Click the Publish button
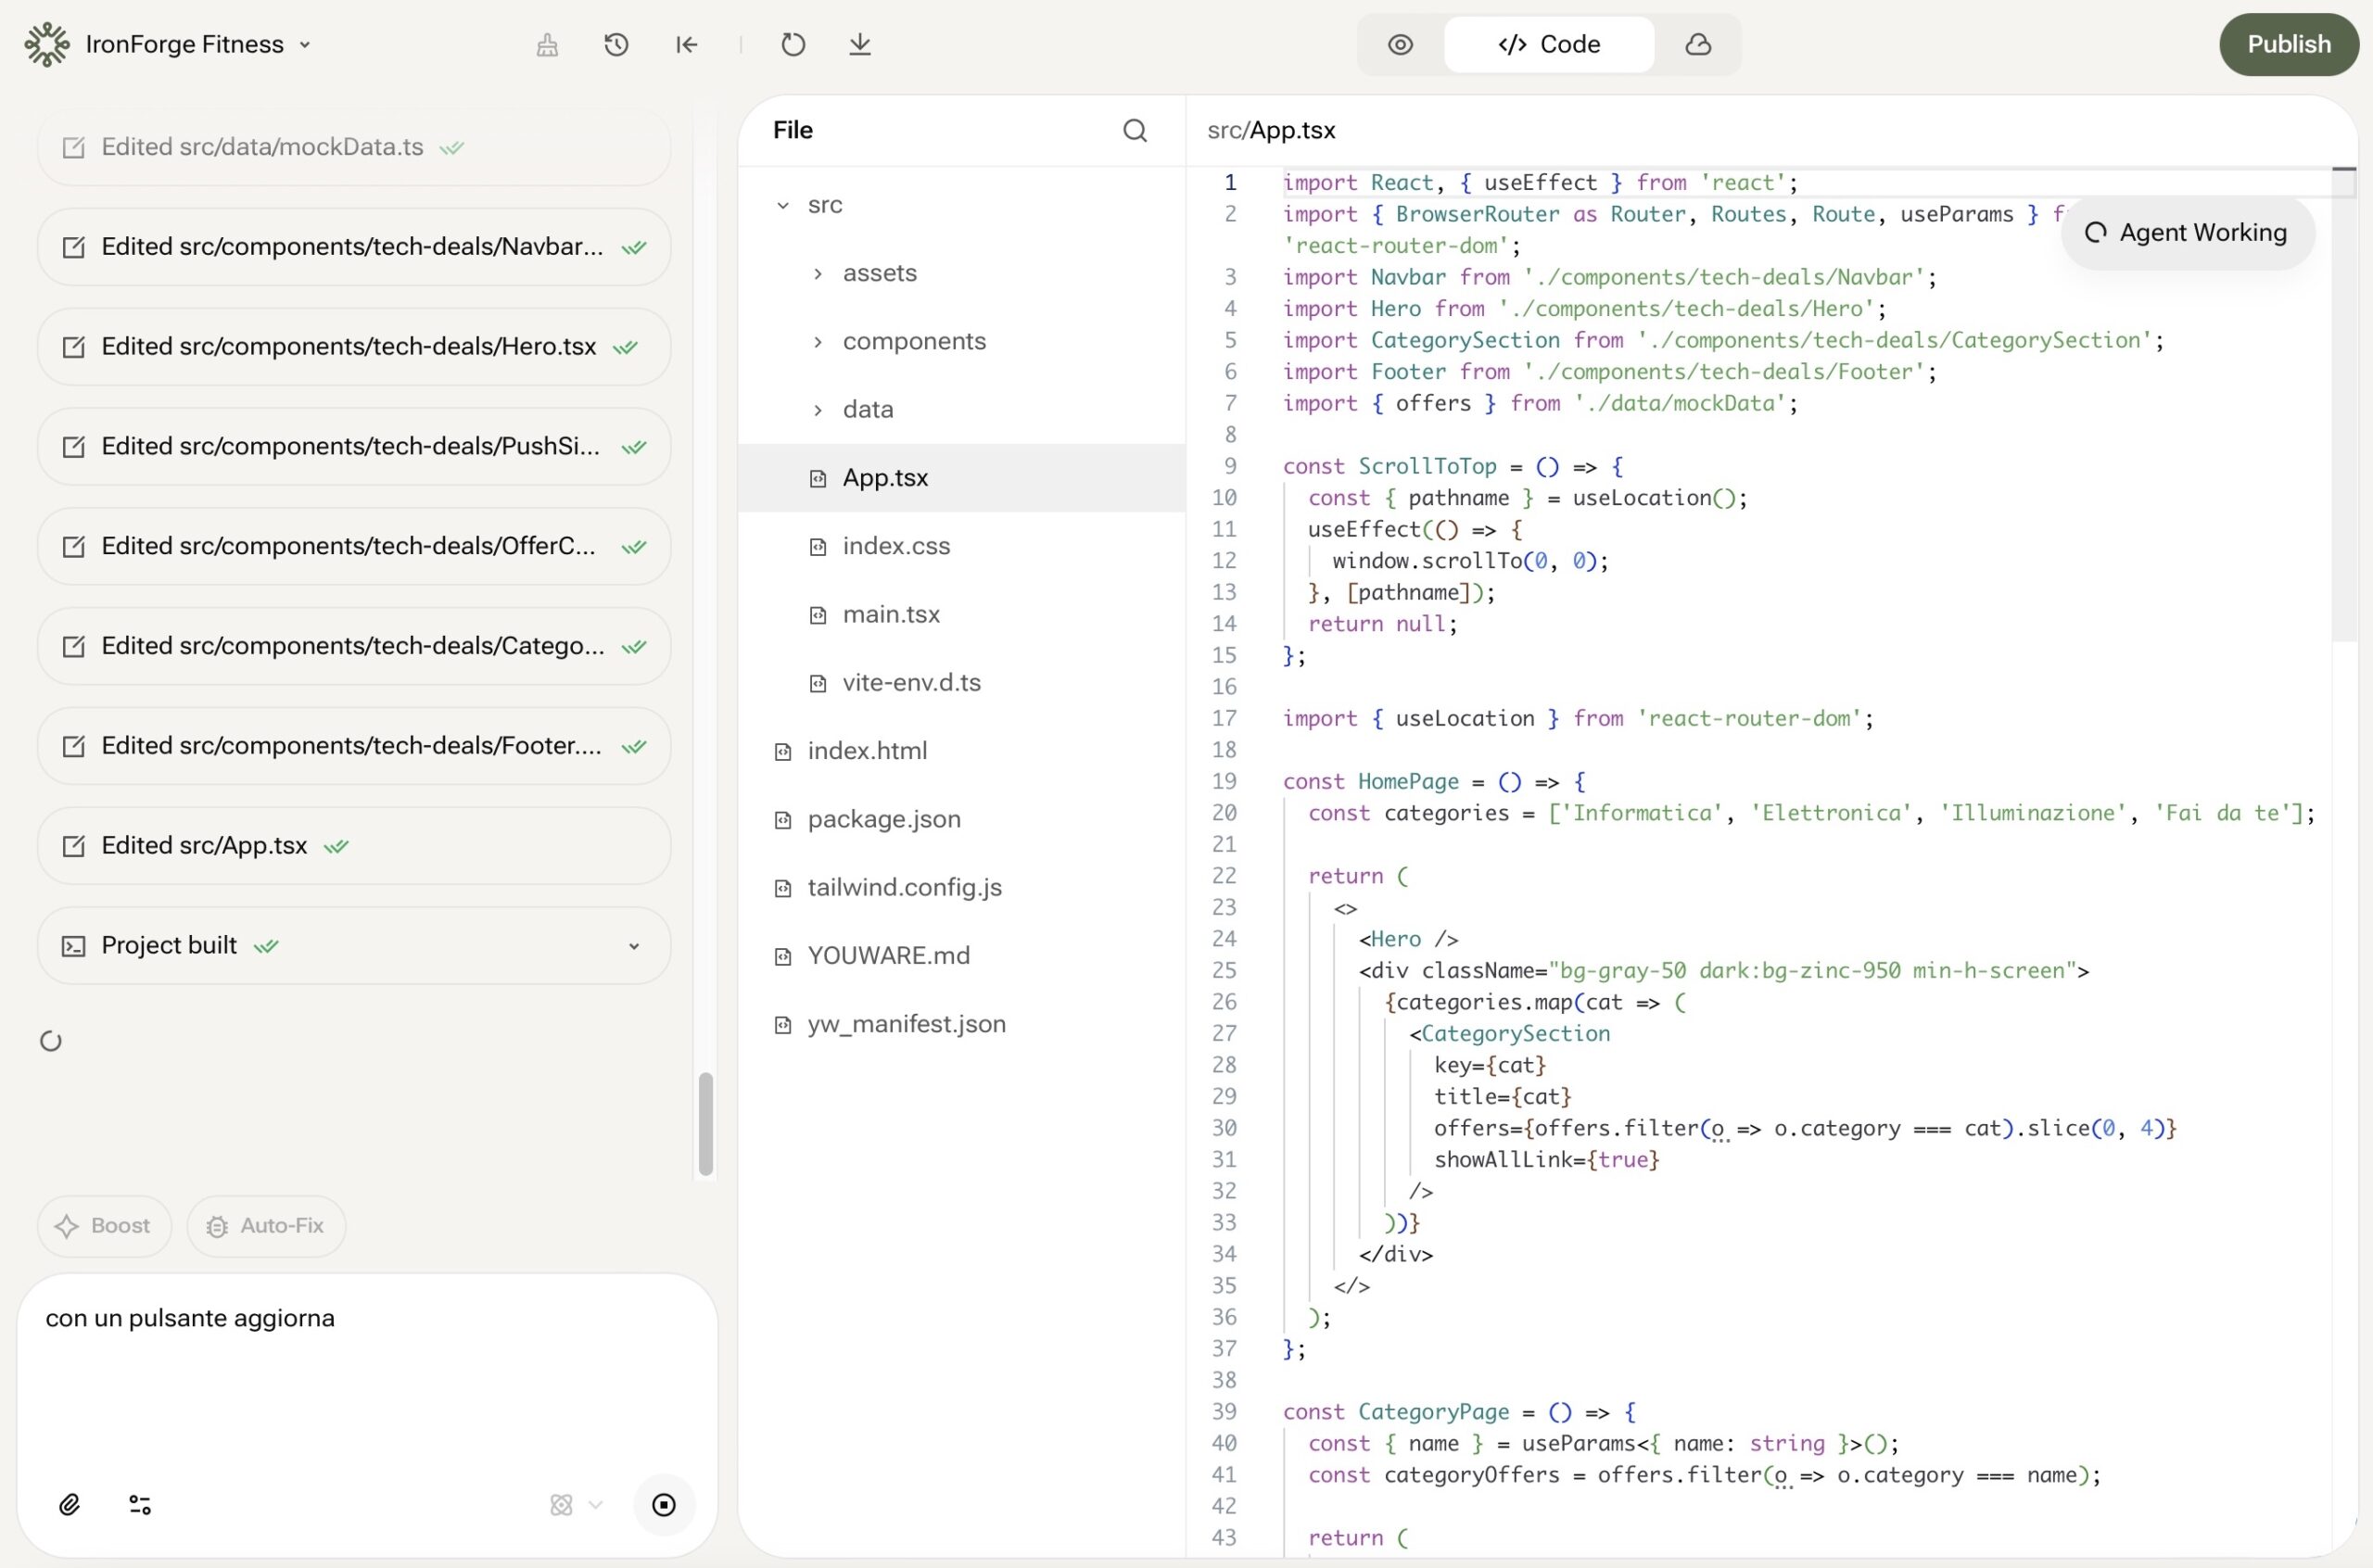 click(x=2288, y=44)
